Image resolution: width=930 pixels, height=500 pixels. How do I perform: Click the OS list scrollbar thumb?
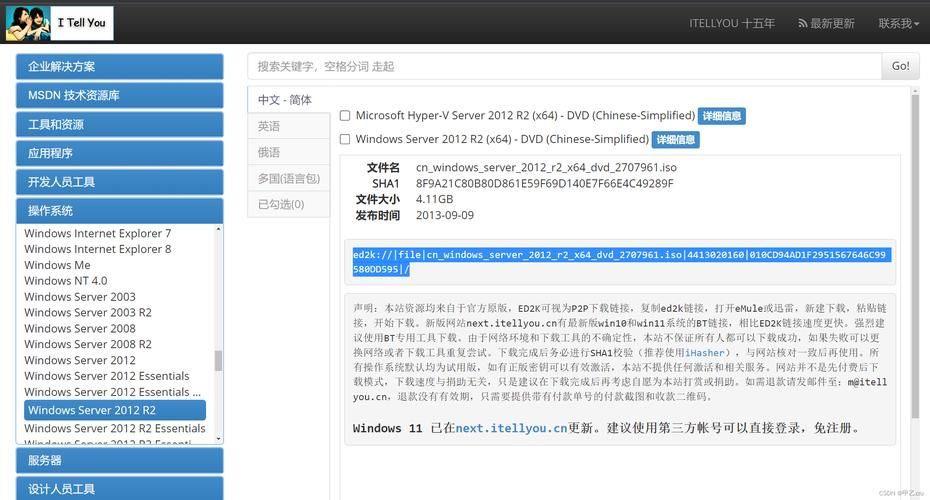click(x=218, y=360)
